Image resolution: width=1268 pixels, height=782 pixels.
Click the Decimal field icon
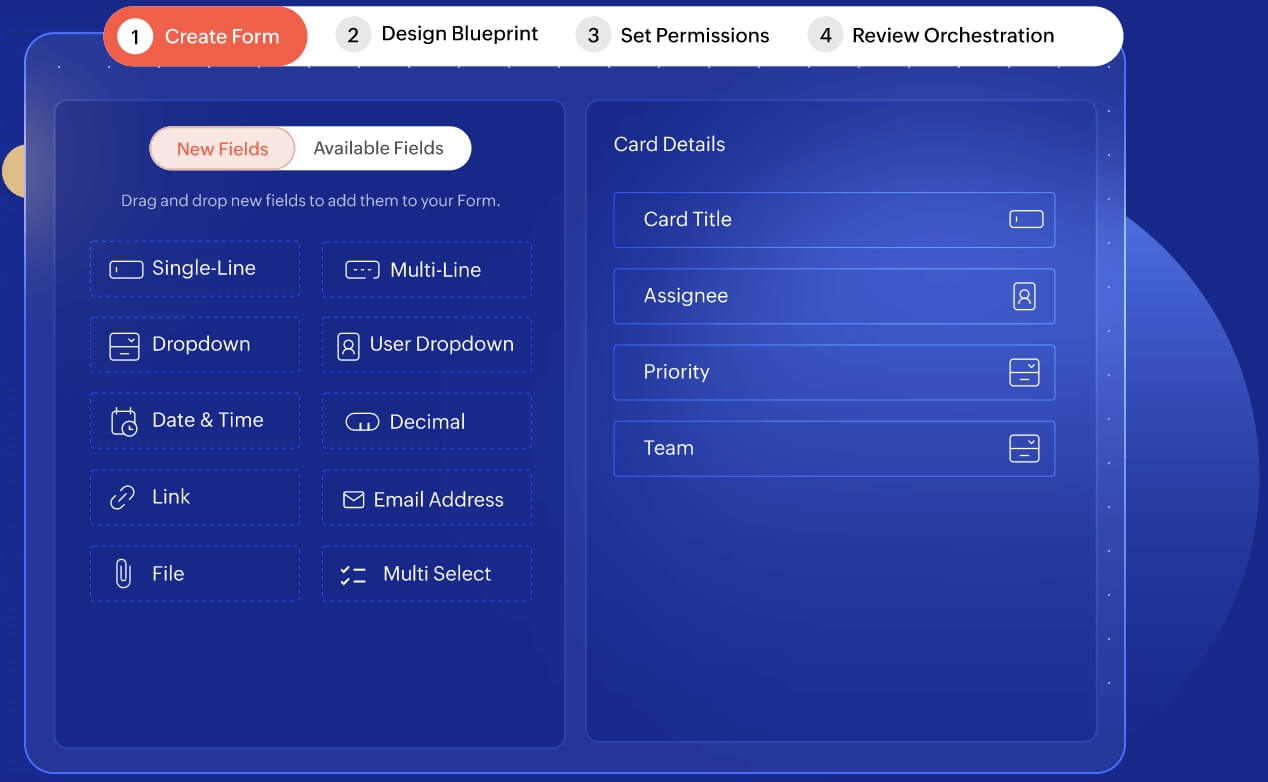click(362, 422)
